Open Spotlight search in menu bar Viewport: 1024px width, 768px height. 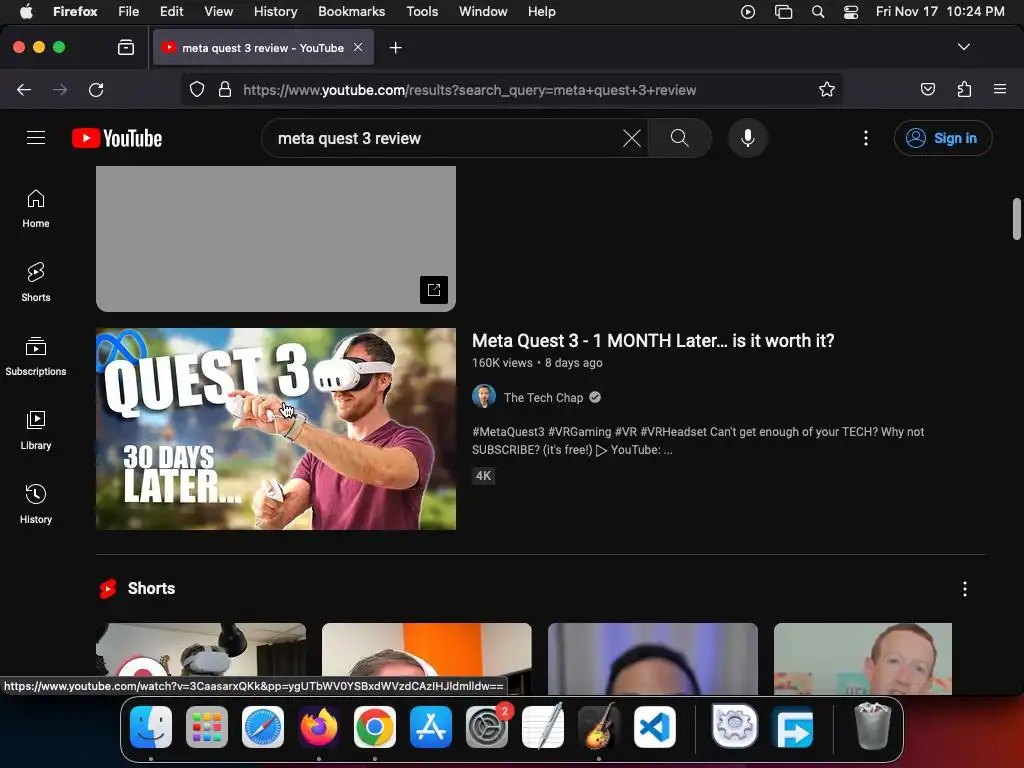tap(818, 11)
